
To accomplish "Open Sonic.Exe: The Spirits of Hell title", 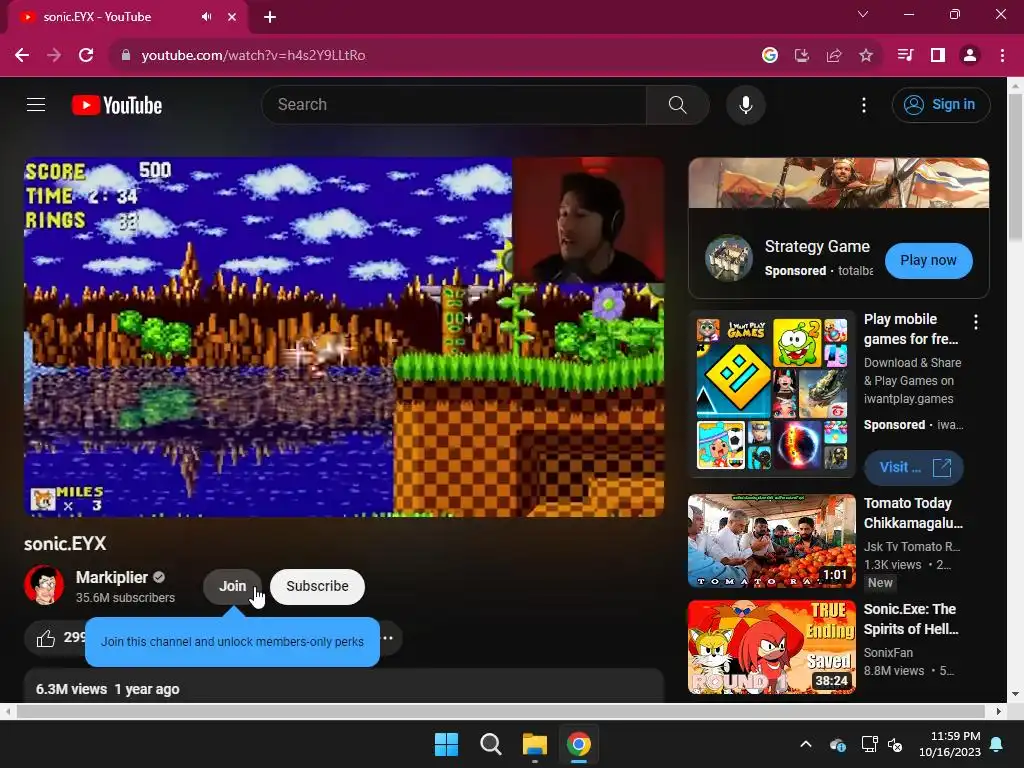I will pos(910,619).
